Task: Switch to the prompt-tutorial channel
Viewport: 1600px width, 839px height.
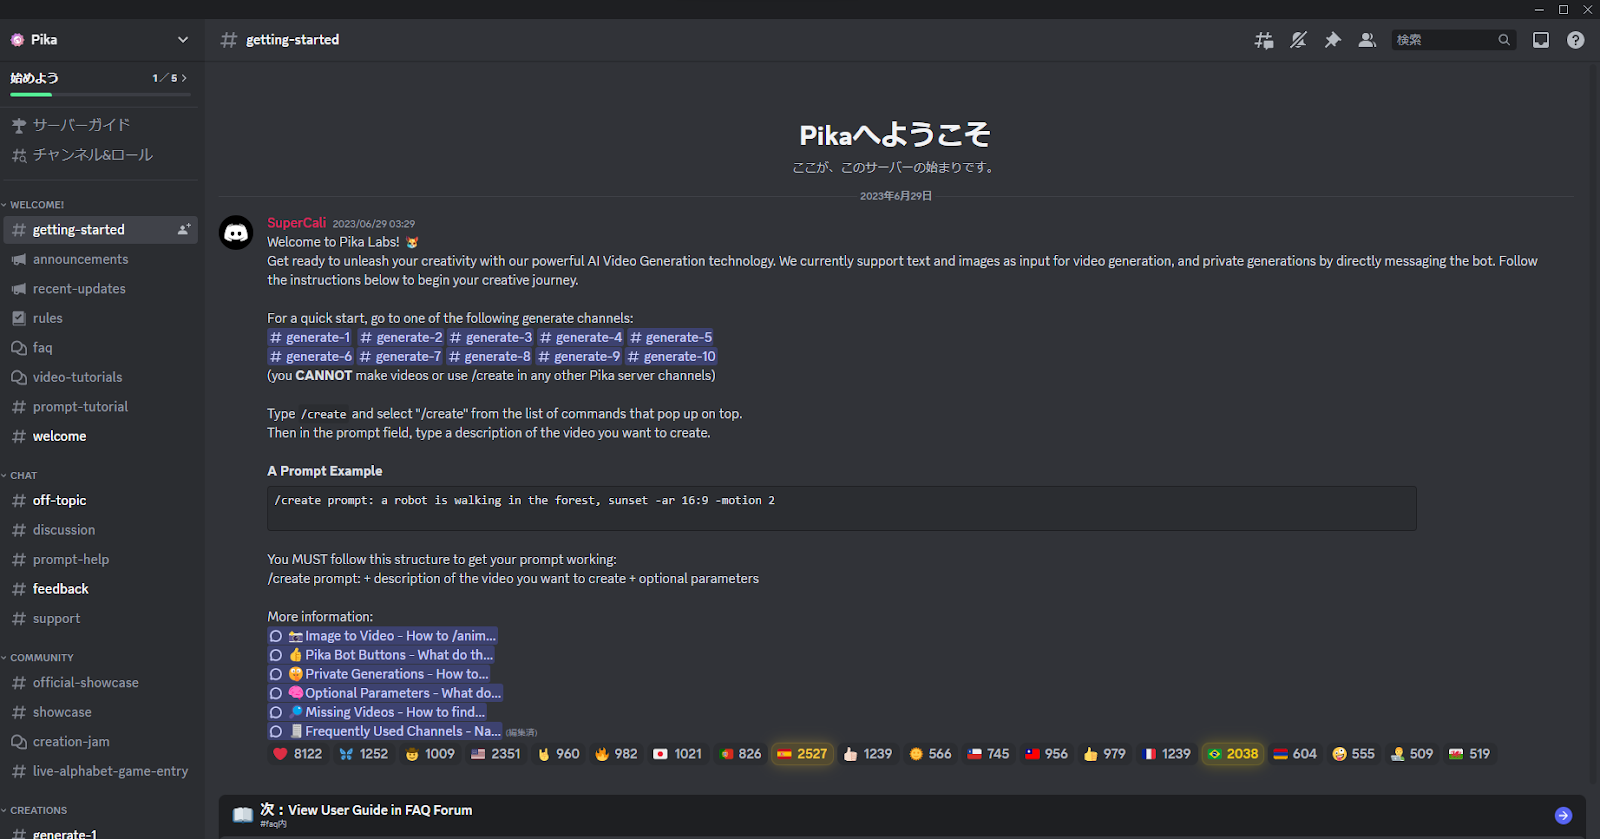Action: (100, 407)
